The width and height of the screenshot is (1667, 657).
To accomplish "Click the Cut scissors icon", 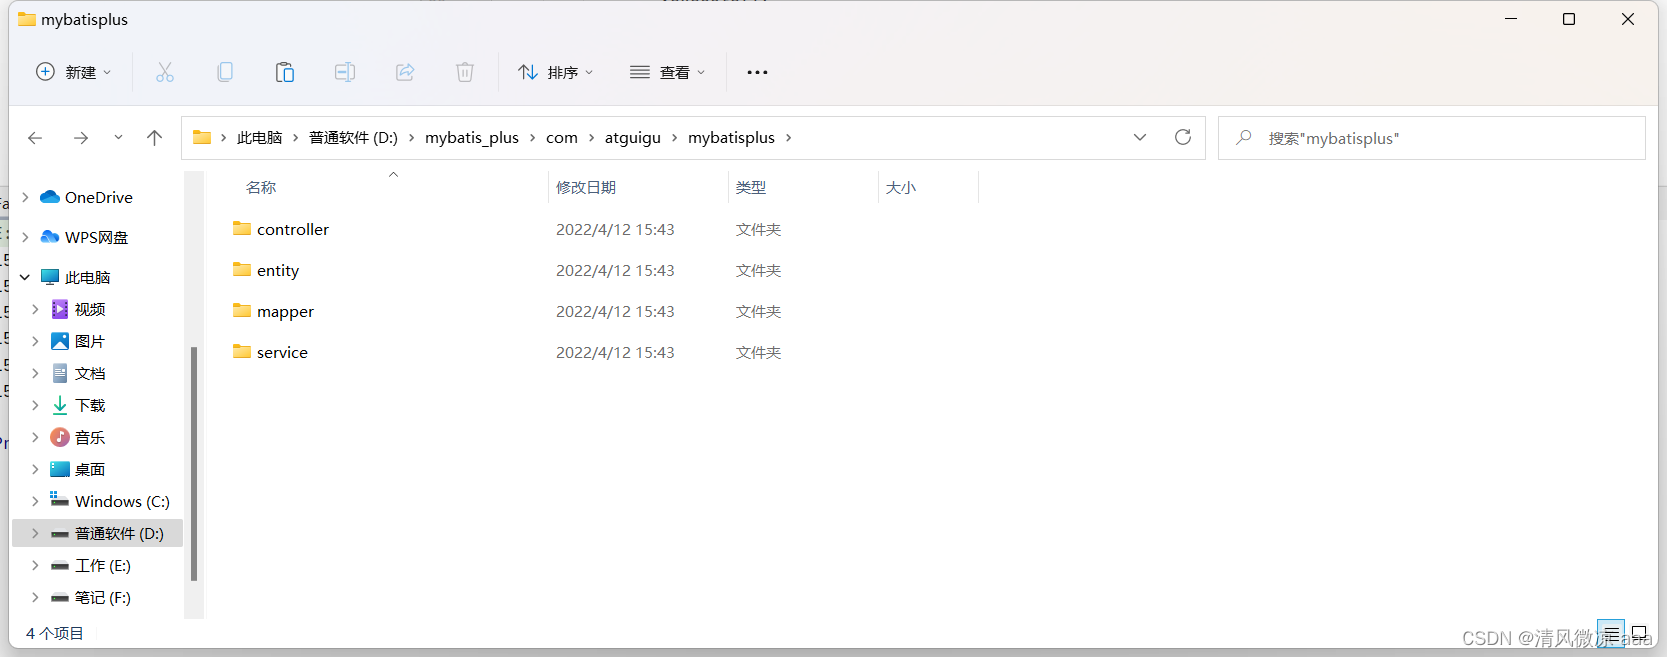I will tap(165, 72).
